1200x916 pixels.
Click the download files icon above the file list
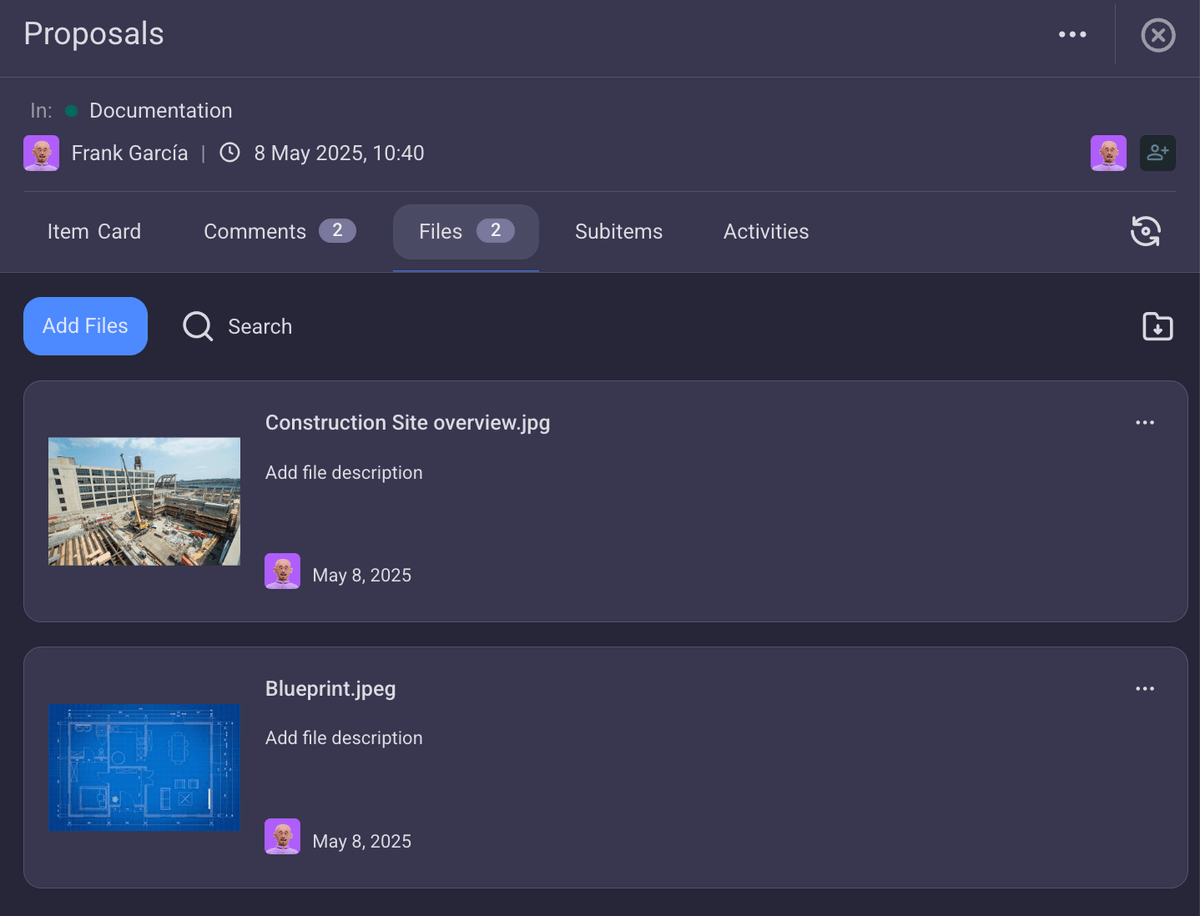pyautogui.click(x=1157, y=326)
